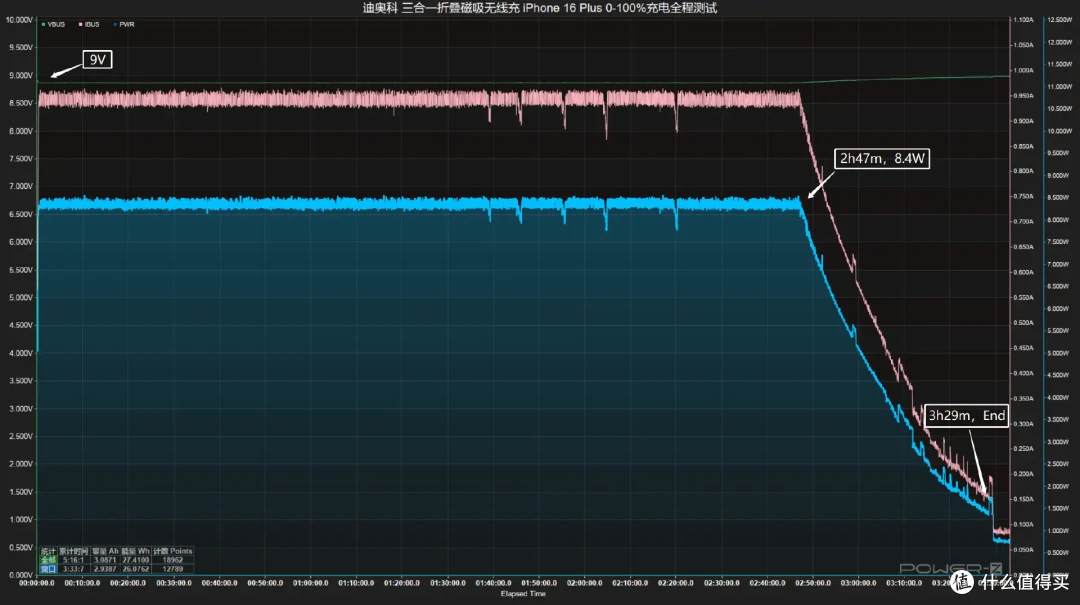Click the 12789 points count cell
The height and width of the screenshot is (605, 1080).
173,569
